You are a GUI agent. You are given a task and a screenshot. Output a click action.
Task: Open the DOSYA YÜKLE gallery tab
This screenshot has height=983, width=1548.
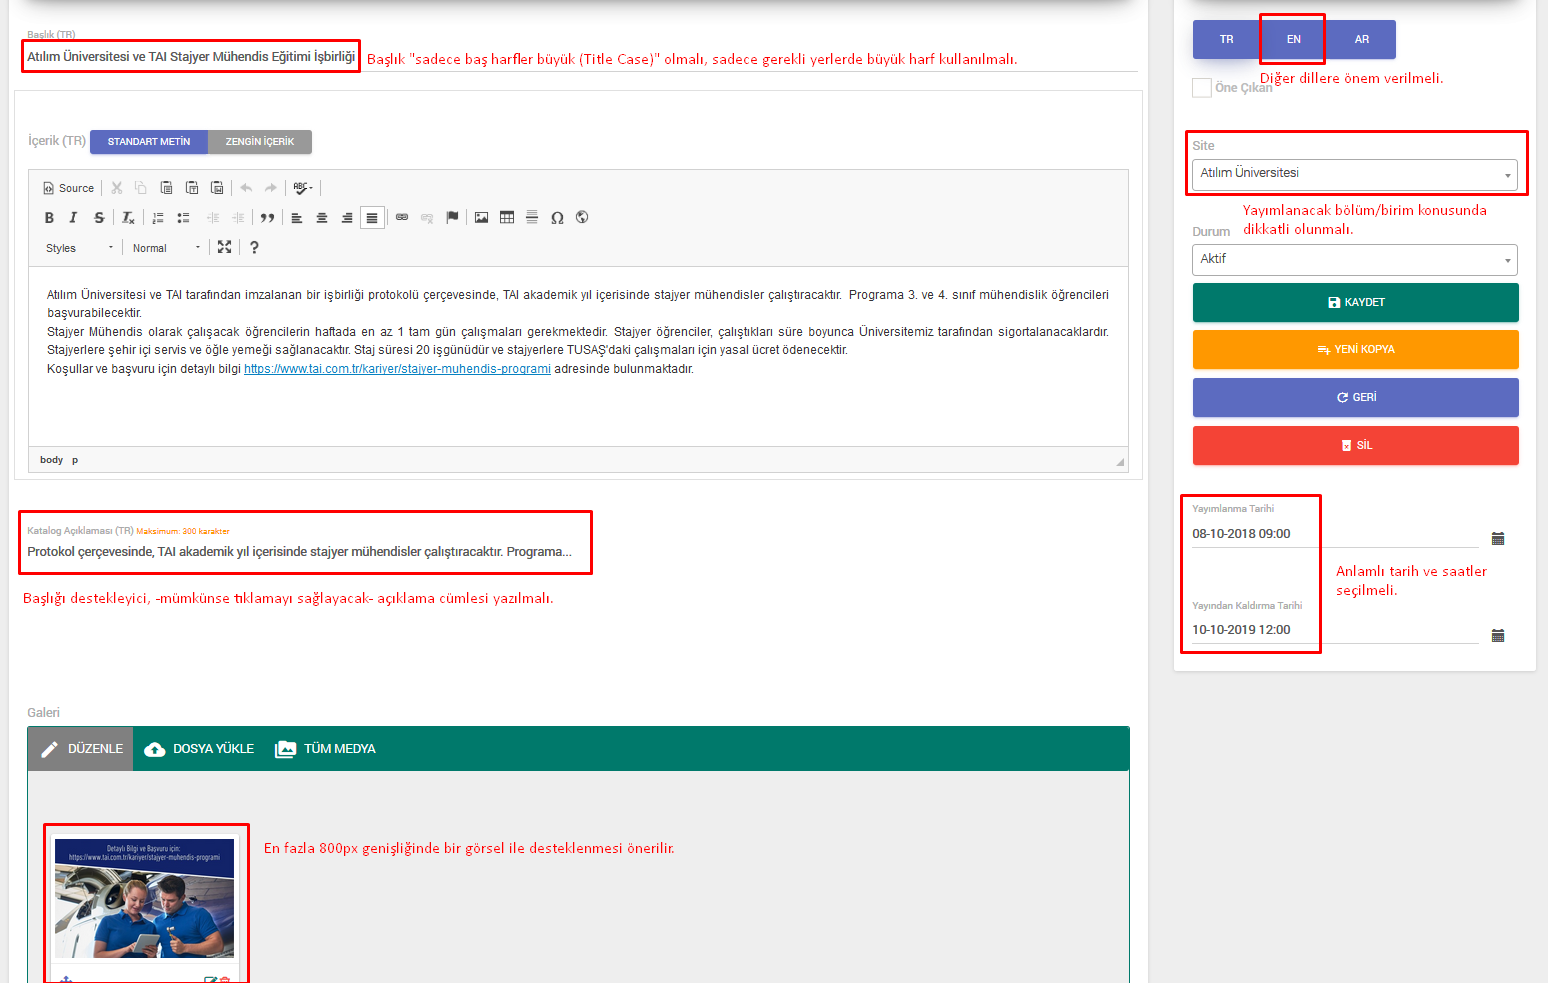coord(199,749)
